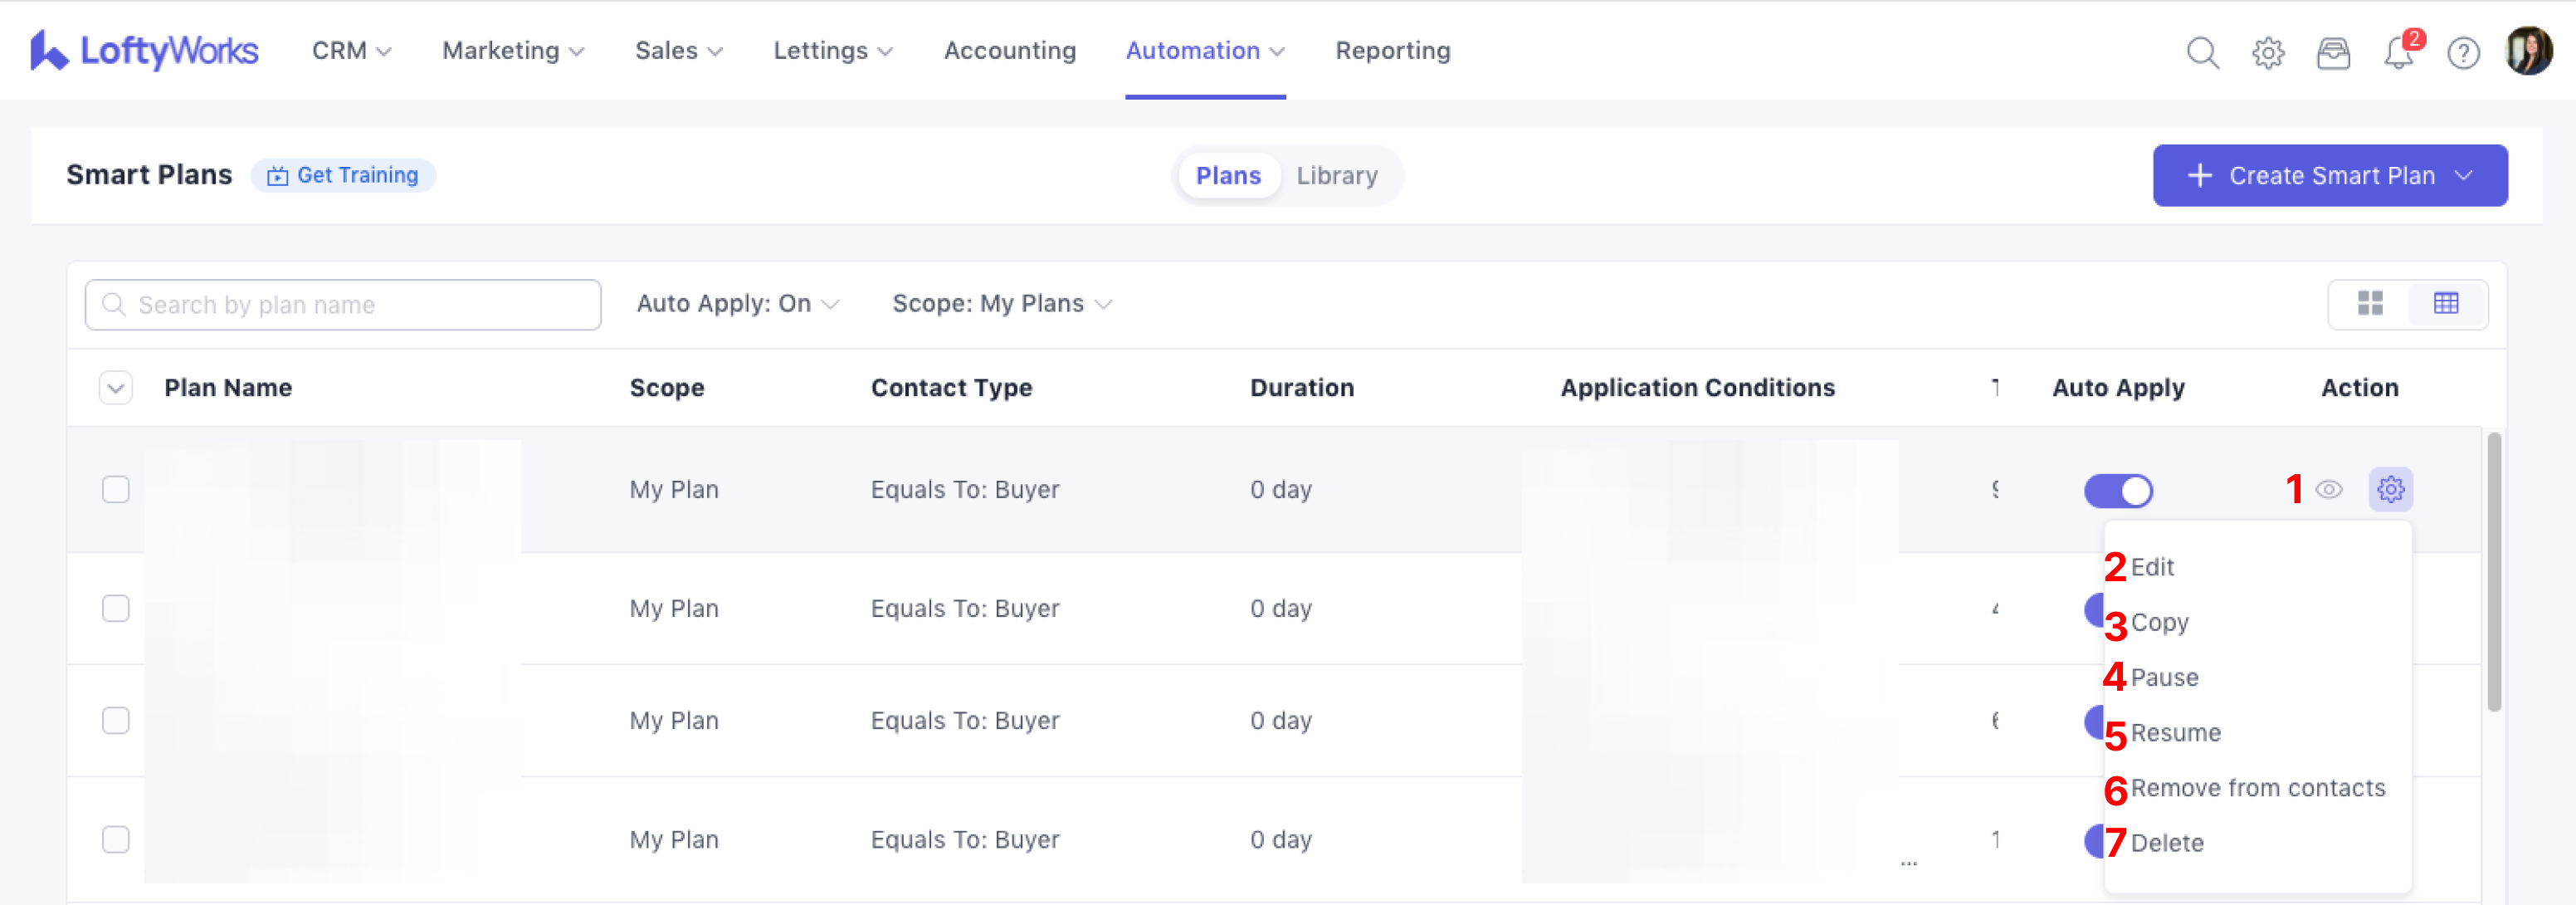Open the Get Training link

point(343,175)
